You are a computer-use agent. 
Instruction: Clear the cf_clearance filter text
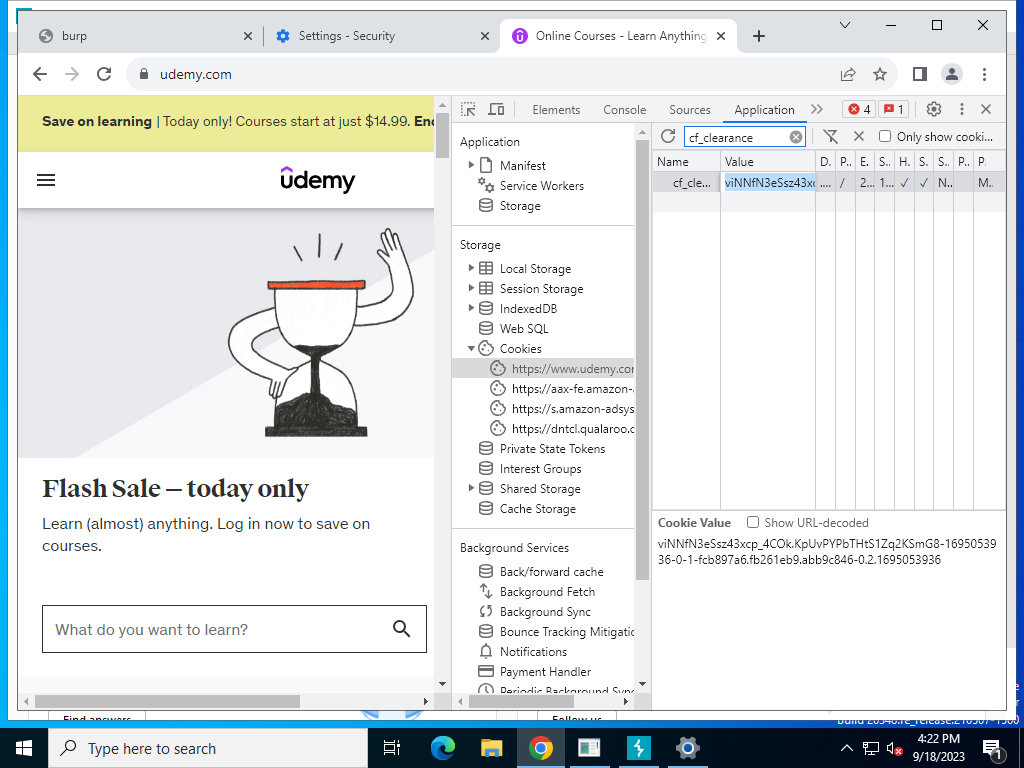click(x=795, y=137)
